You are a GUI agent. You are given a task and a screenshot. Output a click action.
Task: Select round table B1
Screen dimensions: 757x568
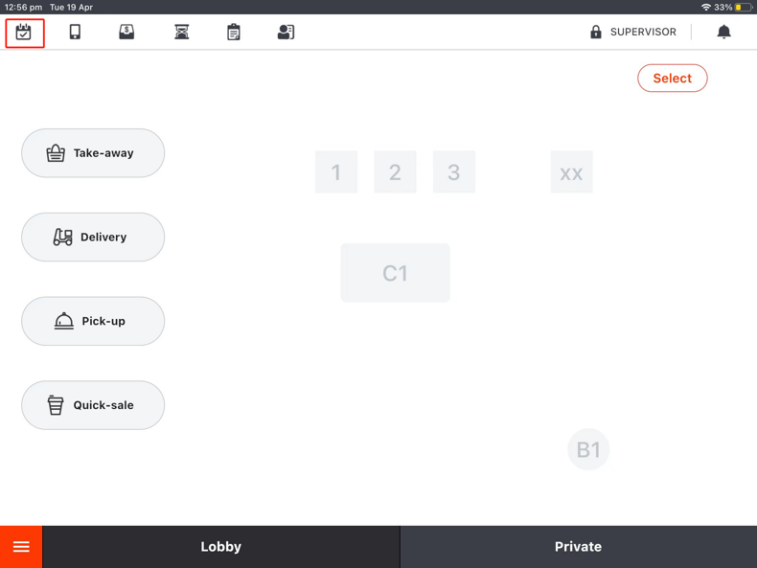[588, 450]
